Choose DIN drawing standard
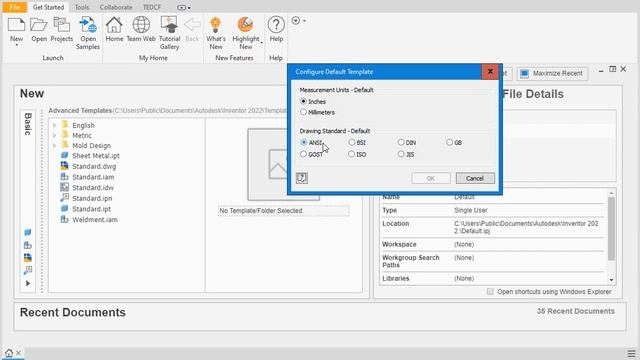640x360 pixels. pos(401,142)
